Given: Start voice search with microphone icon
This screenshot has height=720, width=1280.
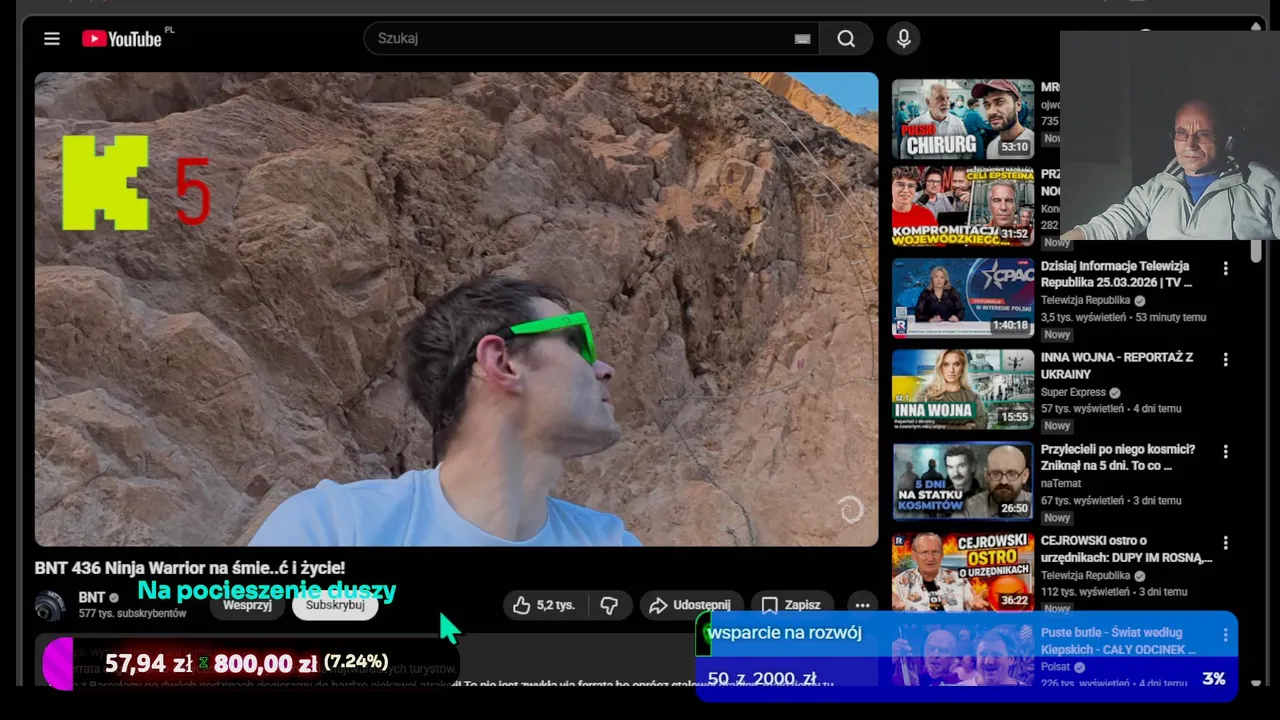Looking at the screenshot, I should pyautogui.click(x=904, y=38).
